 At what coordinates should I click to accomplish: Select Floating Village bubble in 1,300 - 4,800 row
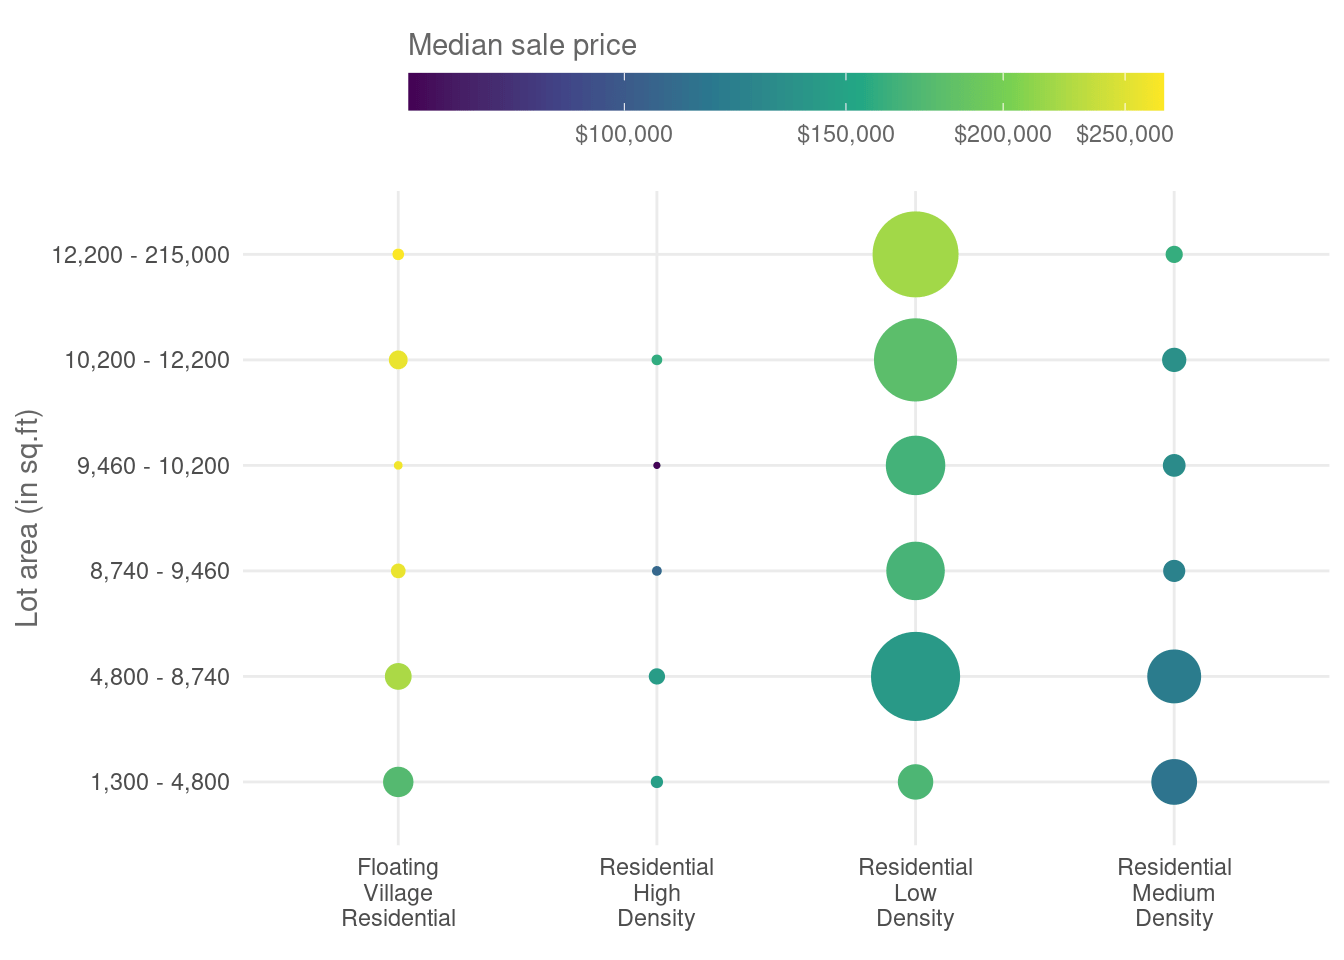[398, 782]
